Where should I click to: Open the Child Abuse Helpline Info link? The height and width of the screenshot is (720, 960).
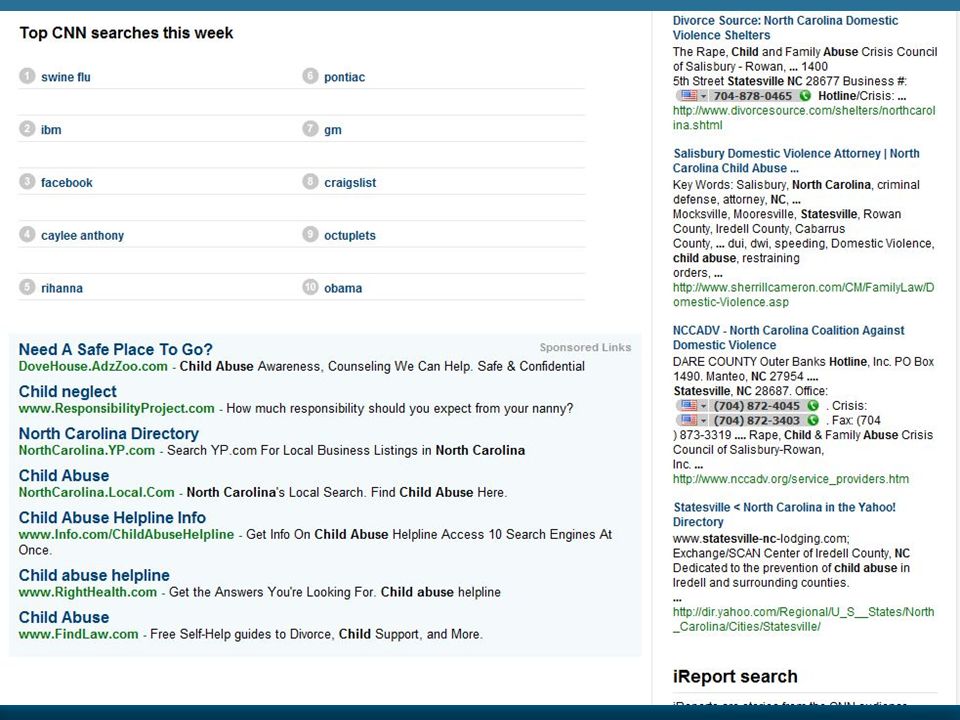[112, 517]
